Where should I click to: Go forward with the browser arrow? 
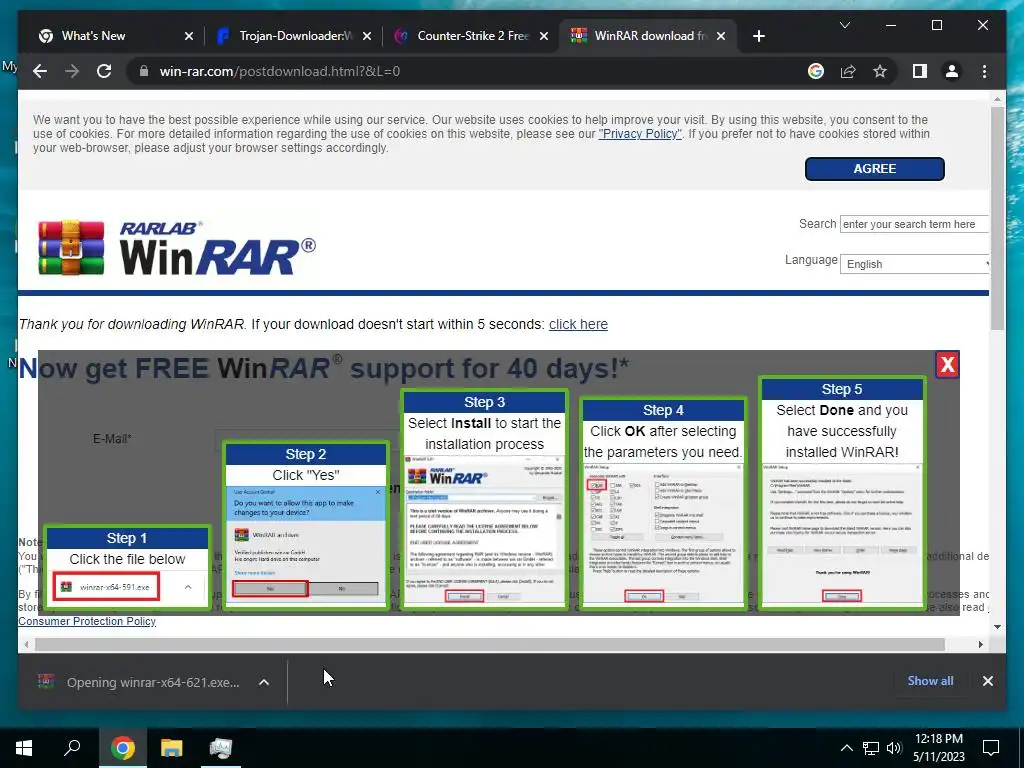click(x=72, y=71)
